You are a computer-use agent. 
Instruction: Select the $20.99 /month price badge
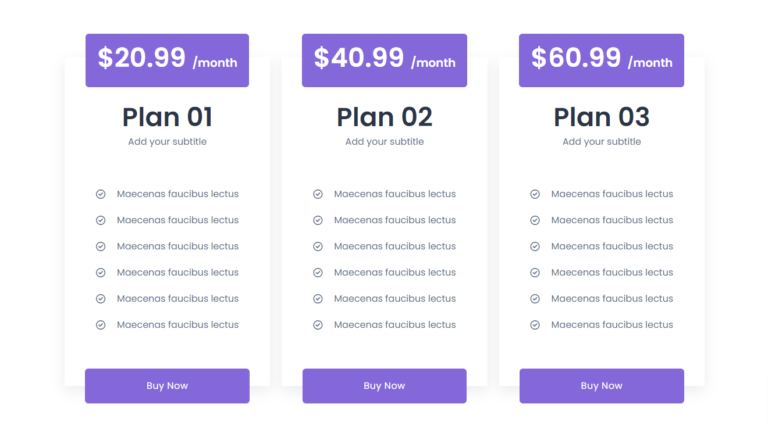(x=167, y=60)
